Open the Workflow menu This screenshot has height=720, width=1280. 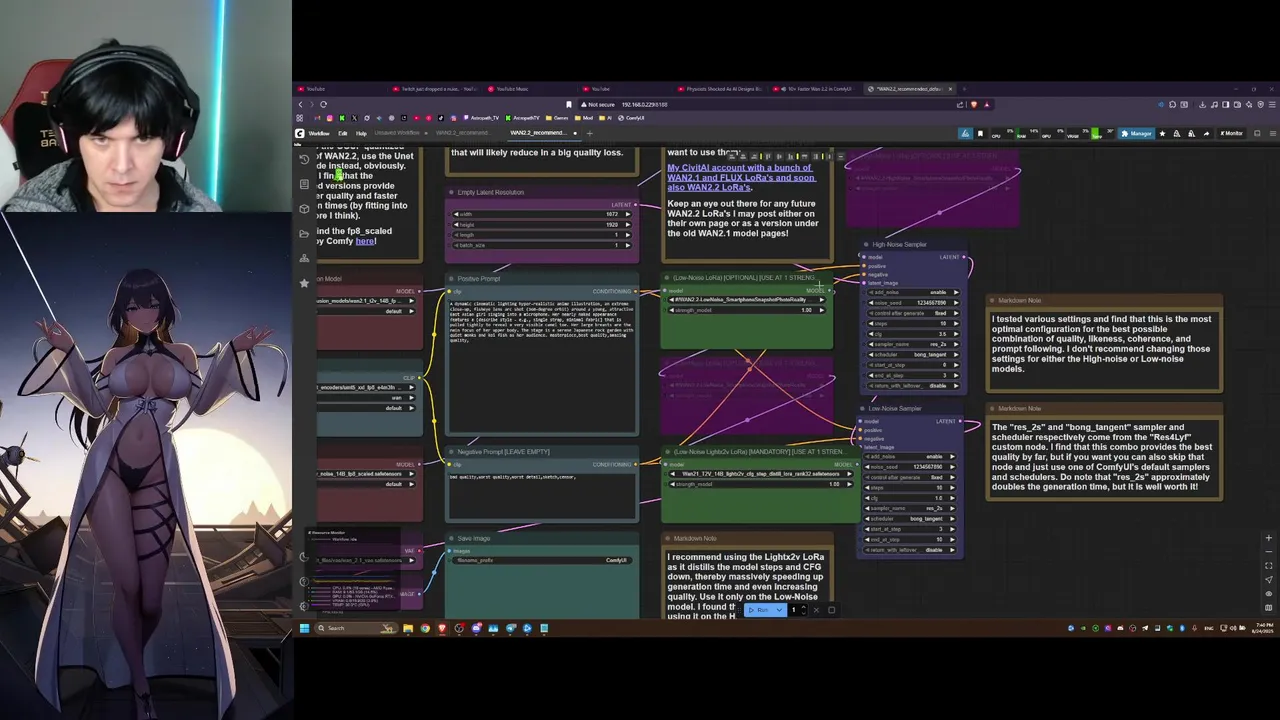pyautogui.click(x=319, y=133)
